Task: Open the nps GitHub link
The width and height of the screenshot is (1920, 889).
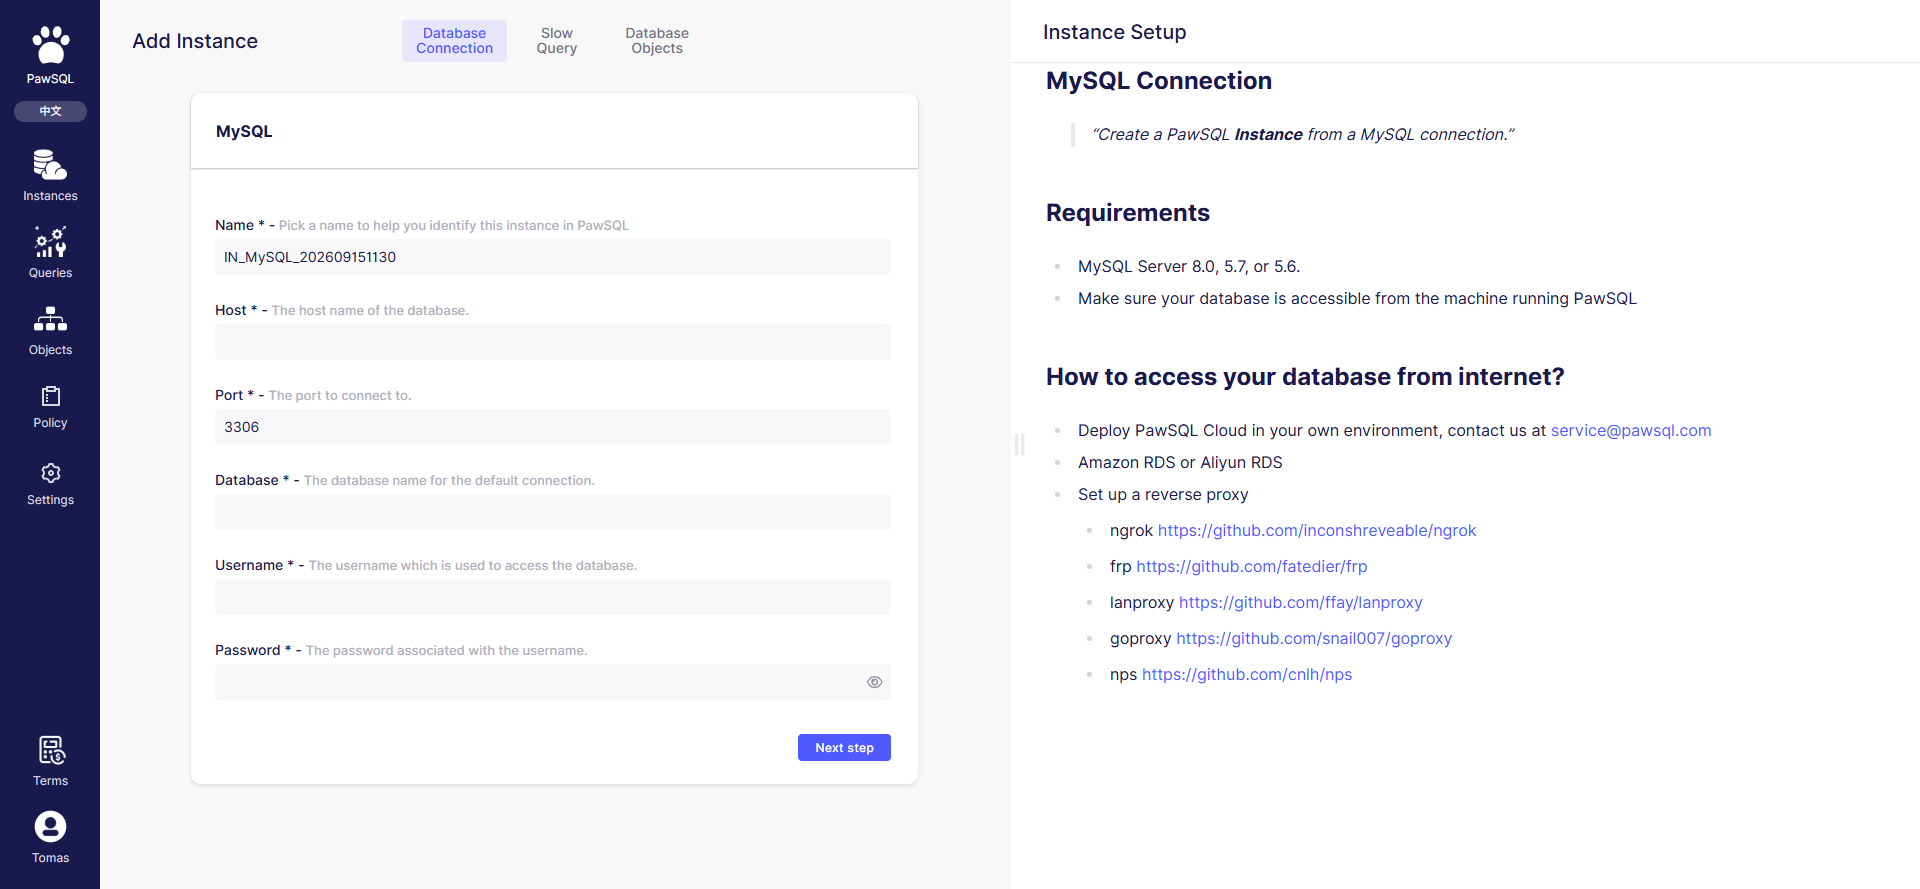Action: 1247,674
